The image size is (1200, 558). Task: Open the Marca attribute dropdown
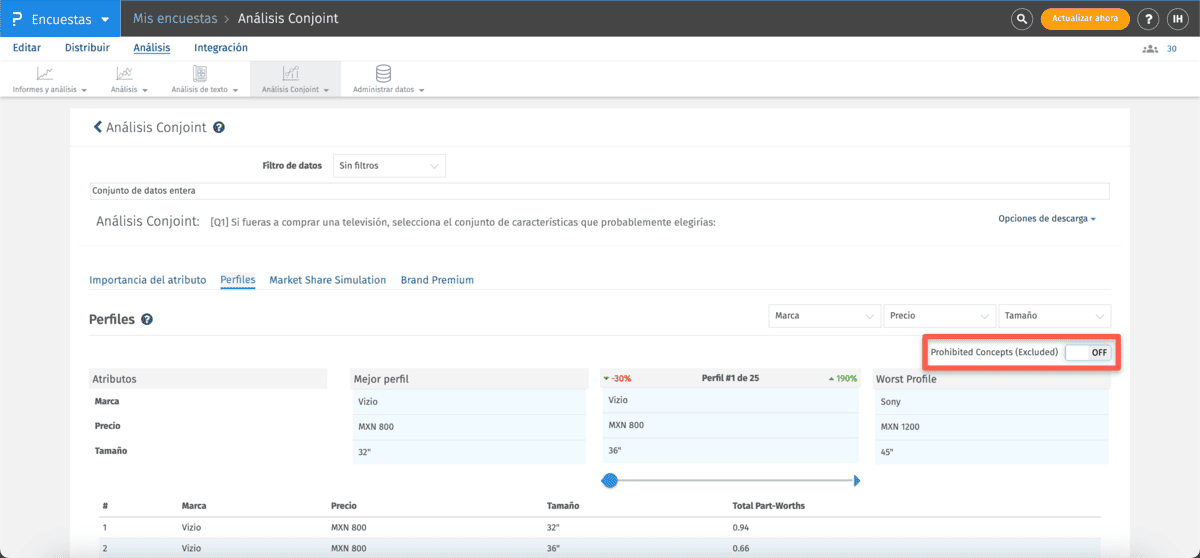(825, 316)
